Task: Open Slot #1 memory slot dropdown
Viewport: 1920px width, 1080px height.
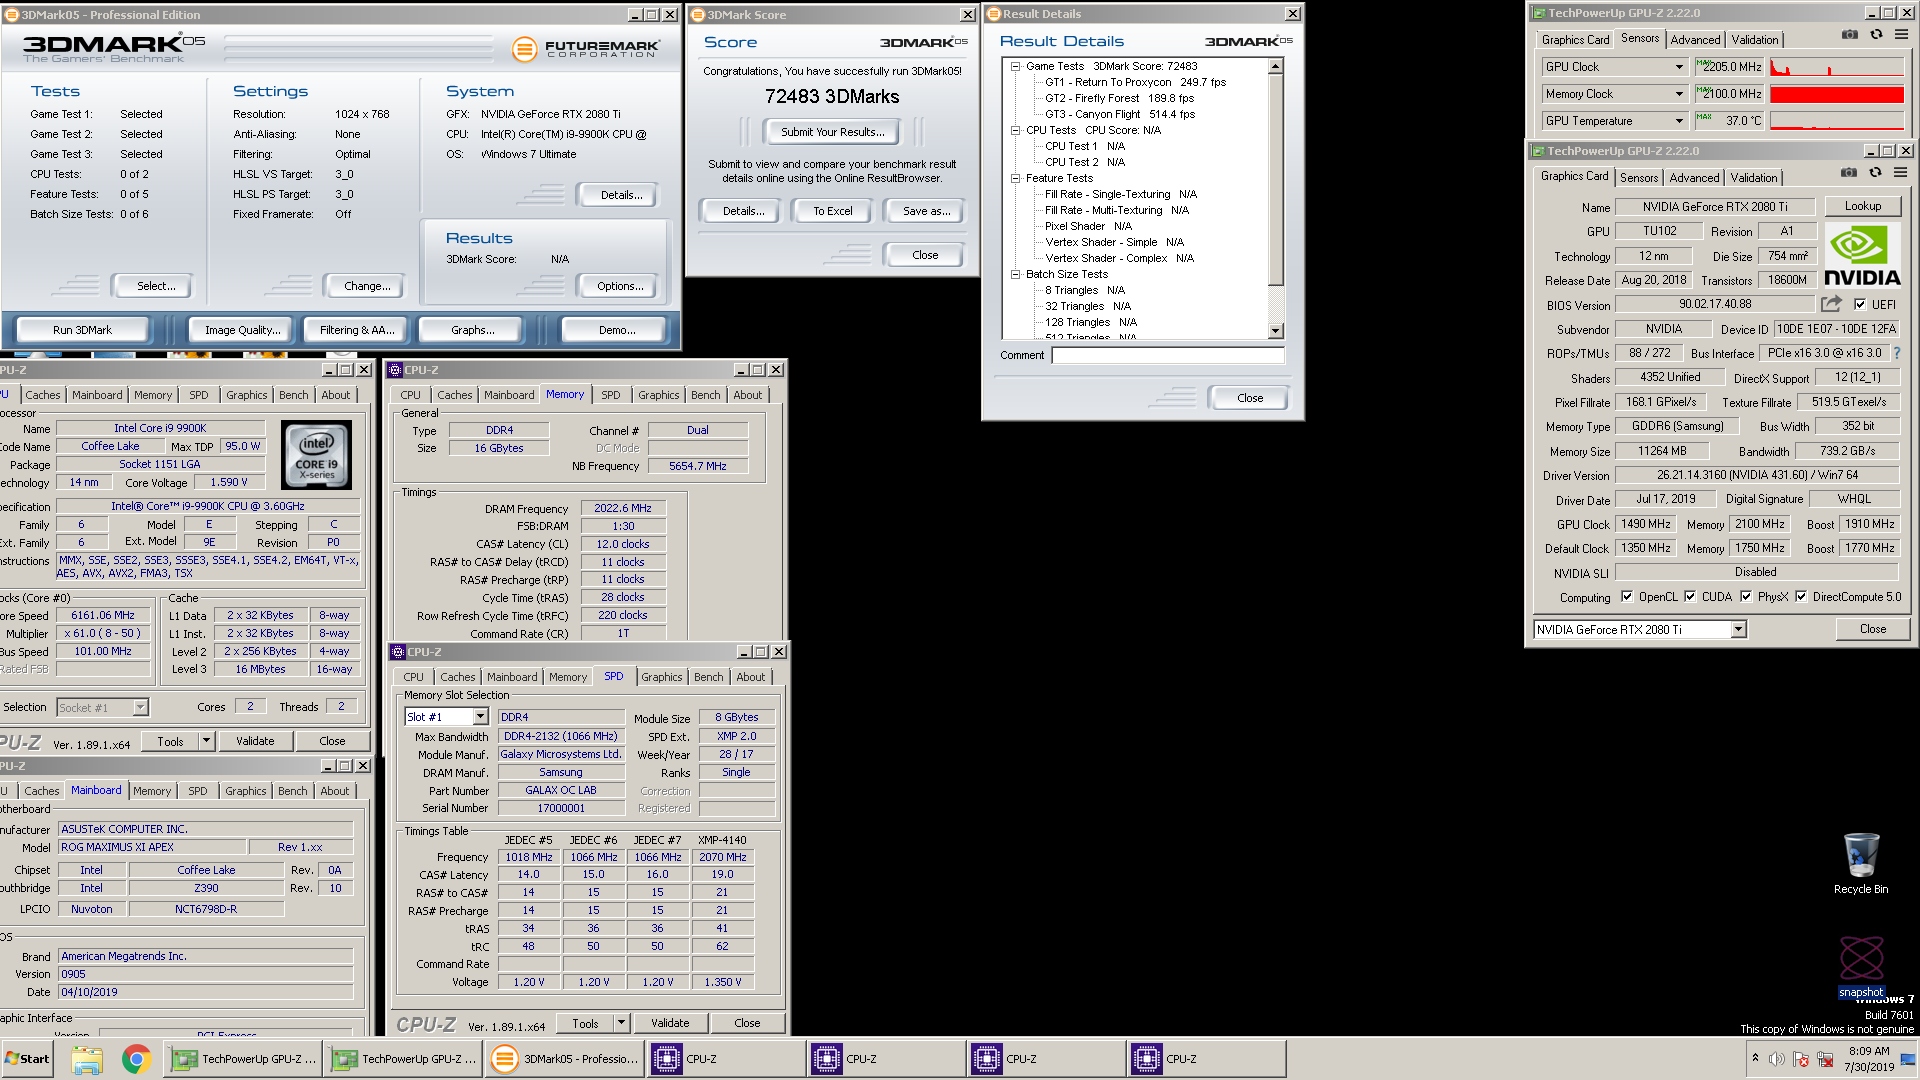Action: coord(480,717)
